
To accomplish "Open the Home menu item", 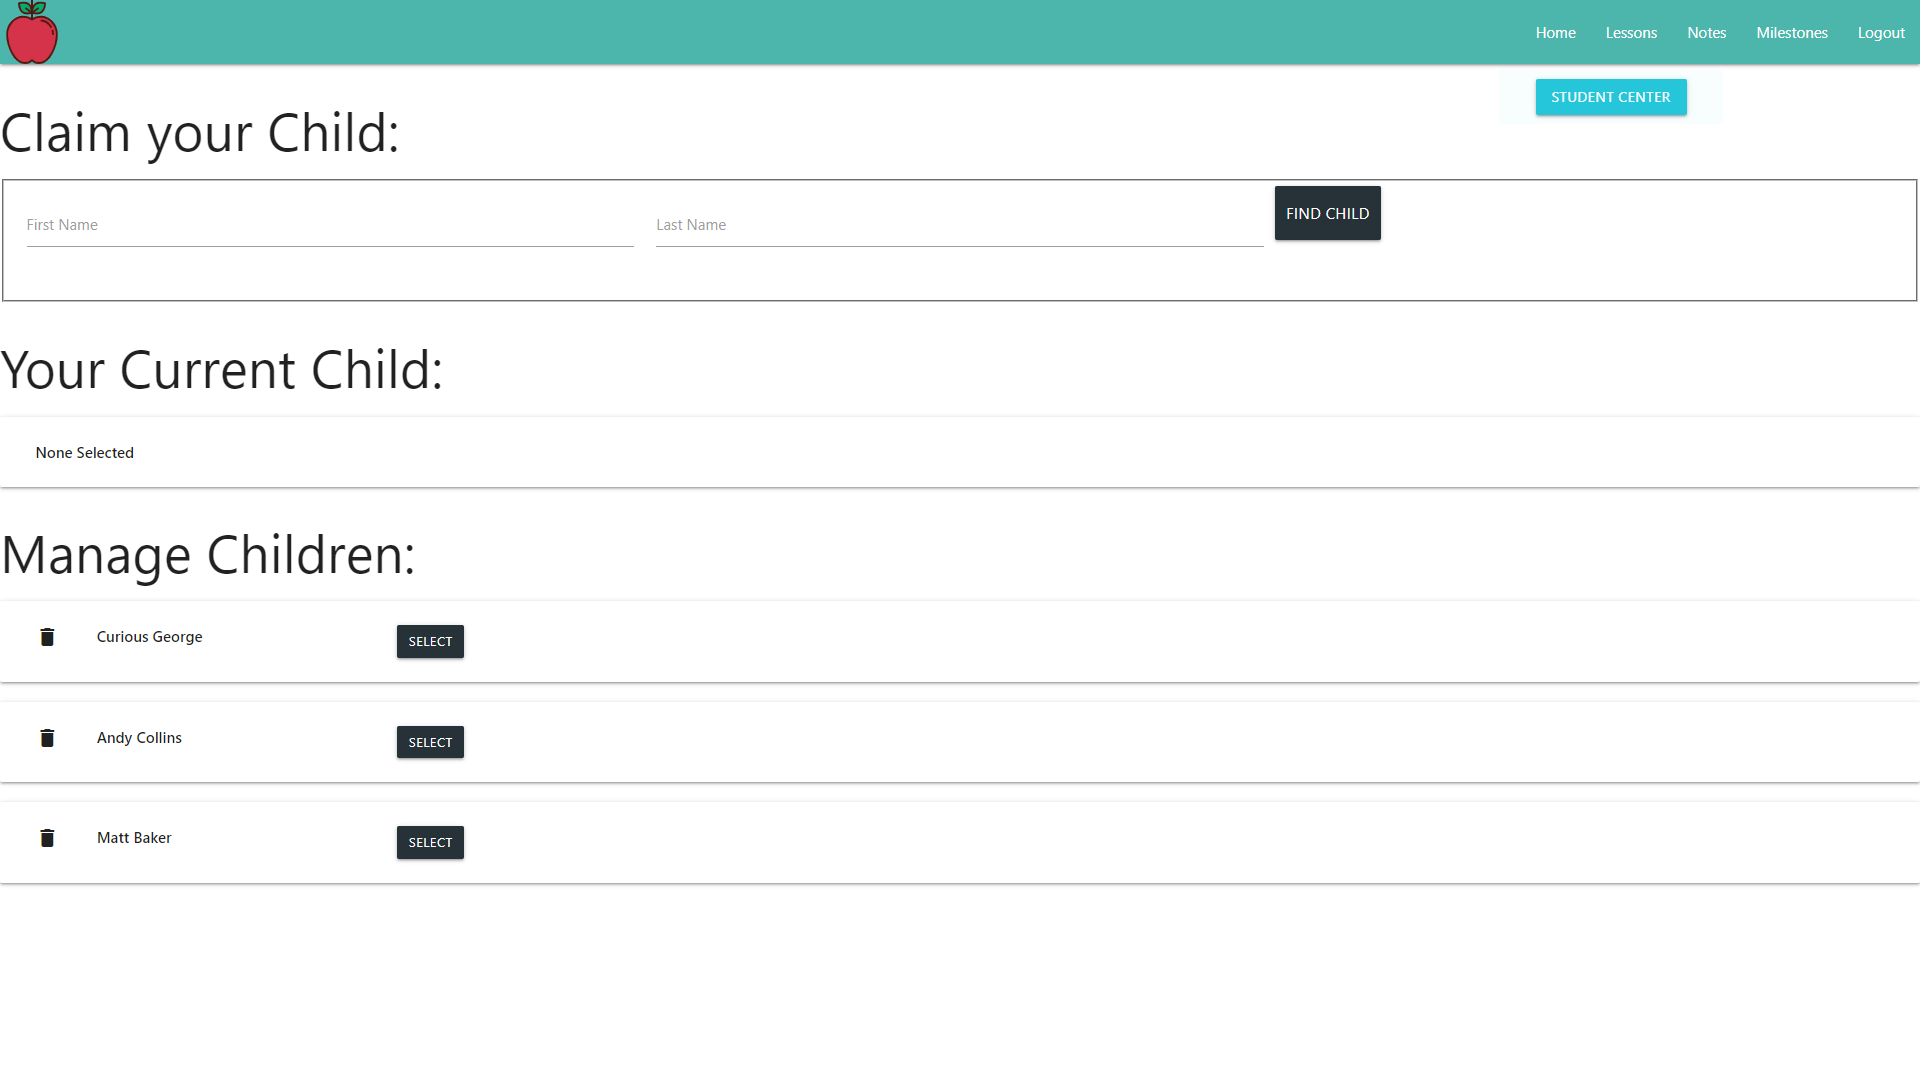I will coord(1555,33).
